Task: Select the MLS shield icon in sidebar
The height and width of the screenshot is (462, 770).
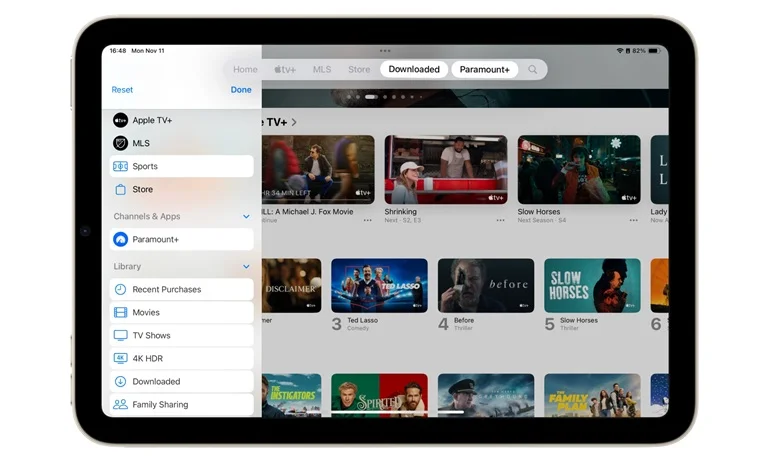Action: click(120, 143)
